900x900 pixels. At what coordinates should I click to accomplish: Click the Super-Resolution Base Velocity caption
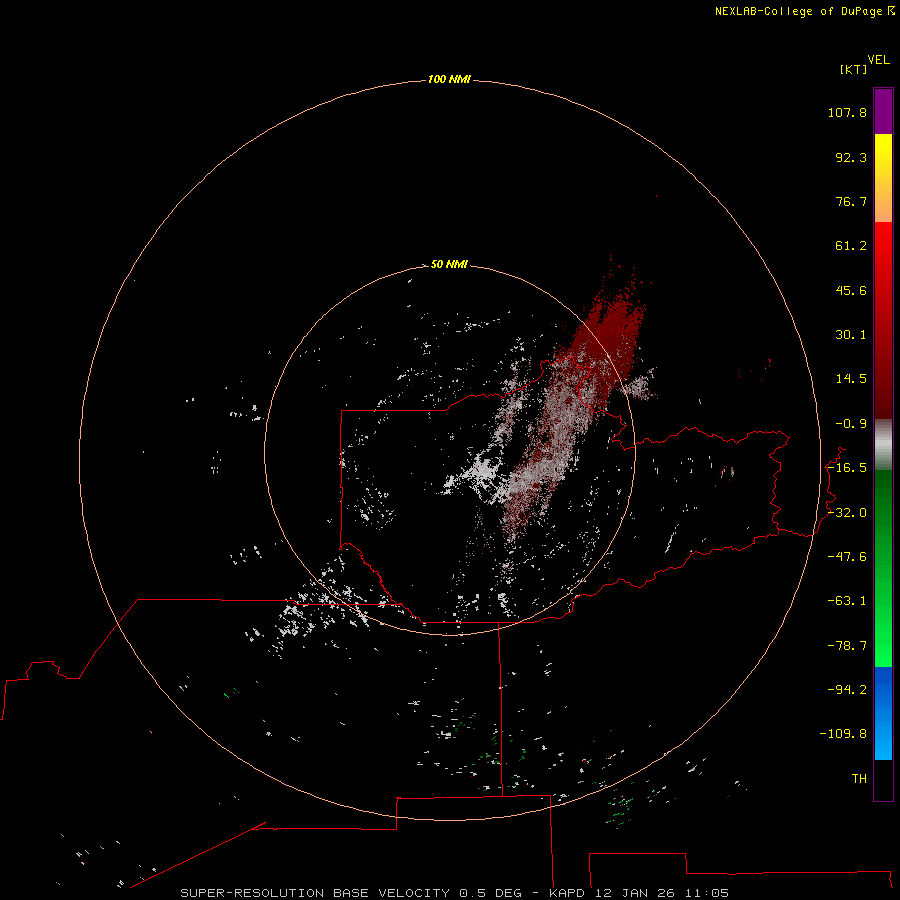(x=455, y=893)
